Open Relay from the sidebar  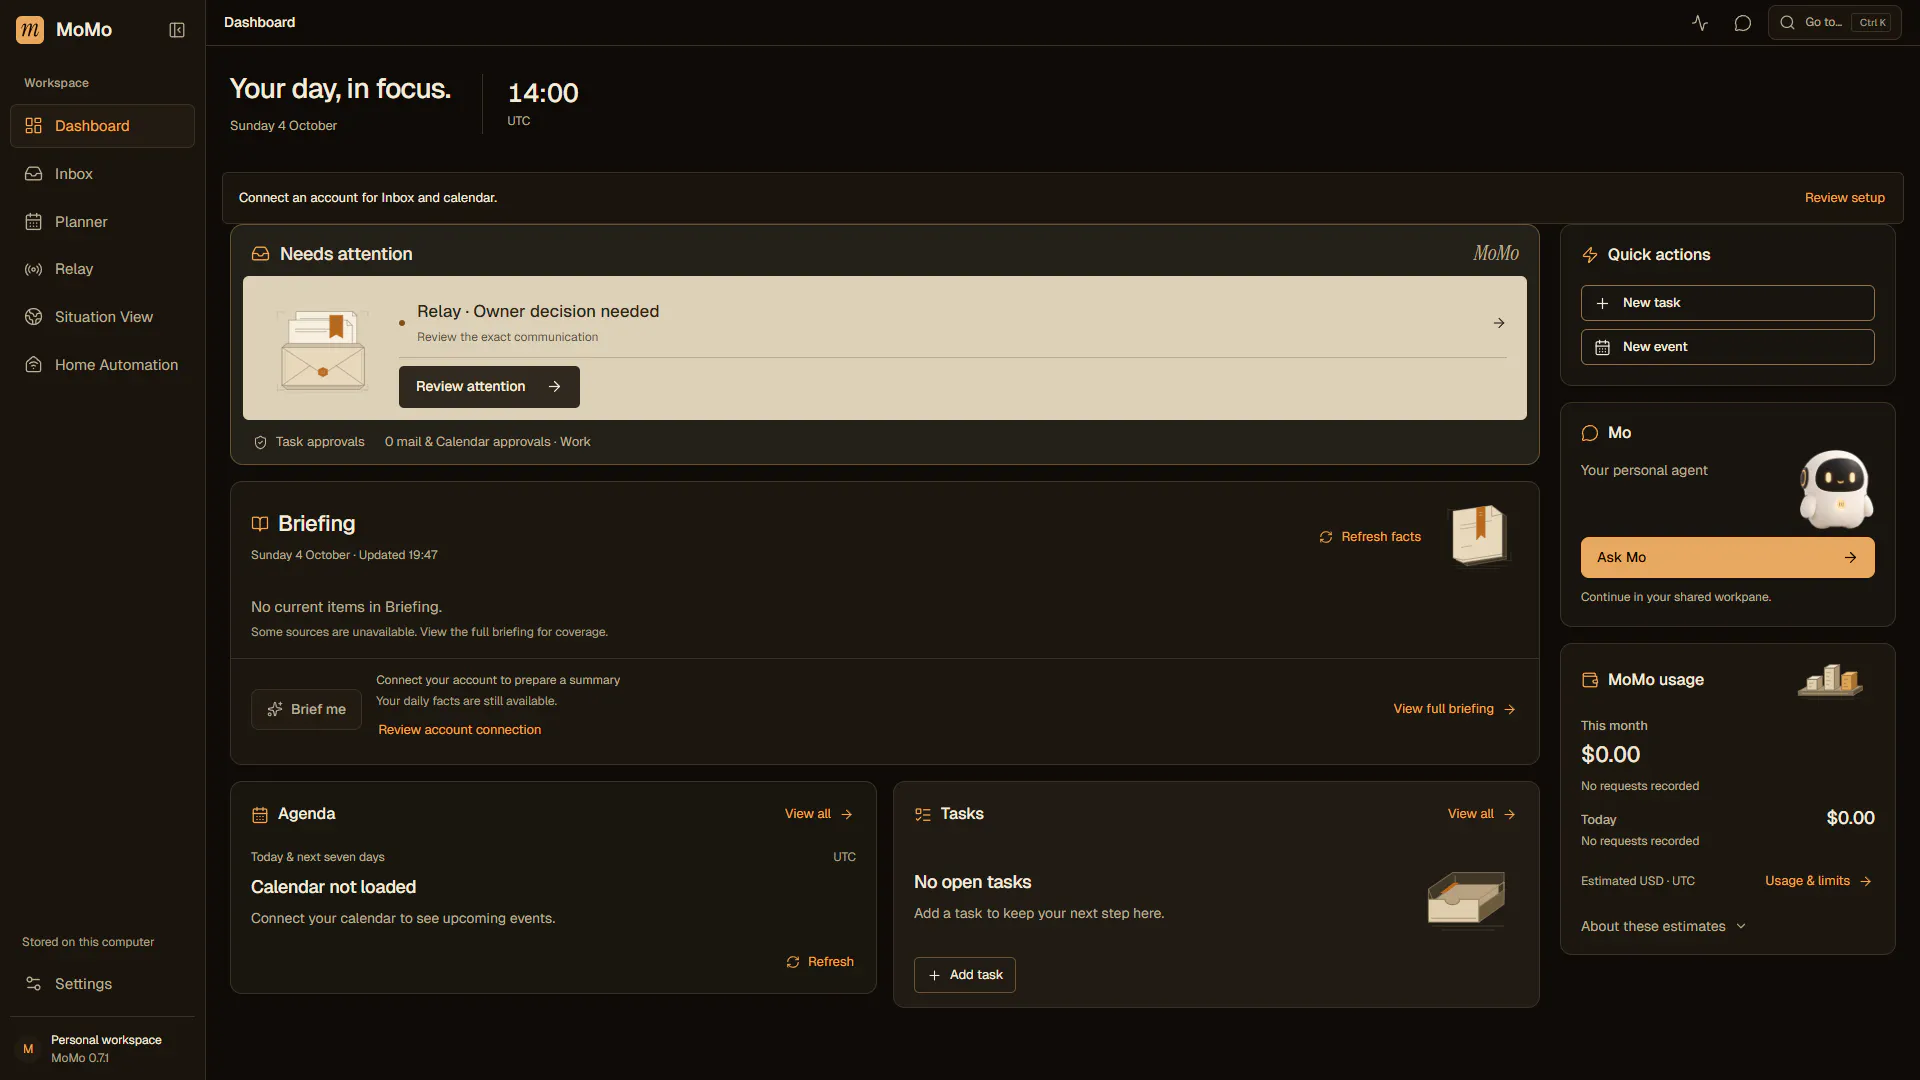[x=102, y=269]
